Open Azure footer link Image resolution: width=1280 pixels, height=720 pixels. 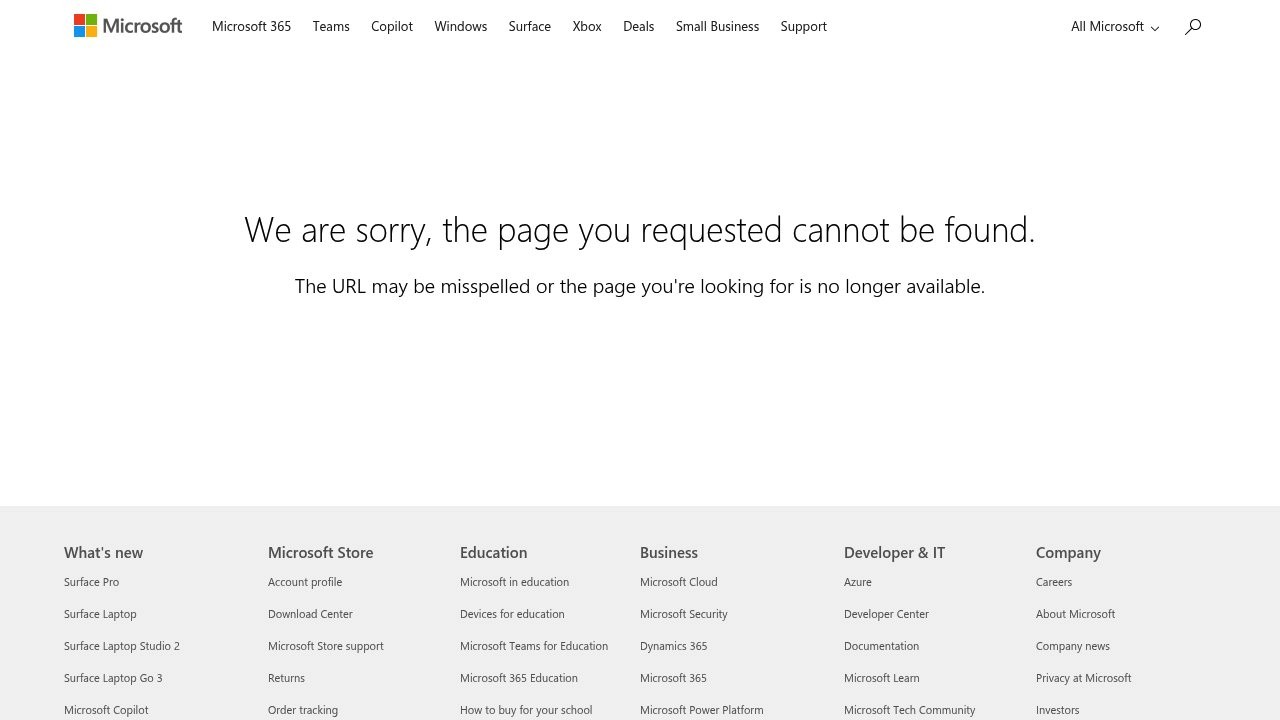point(858,582)
